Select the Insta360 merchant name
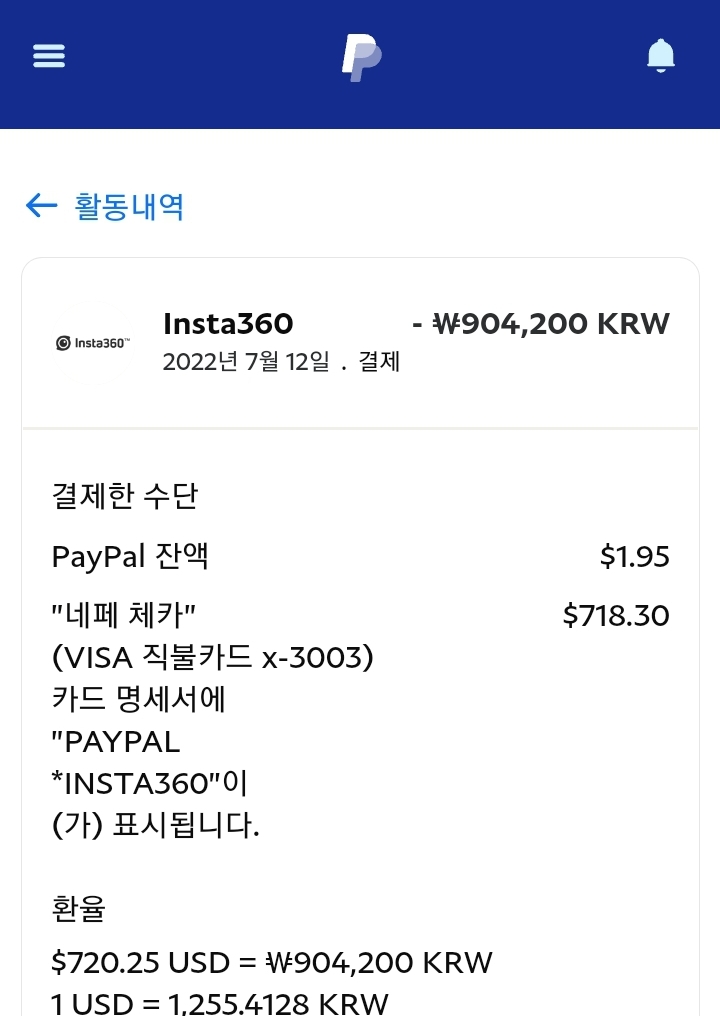Viewport: 720px width, 1016px height. pos(228,324)
